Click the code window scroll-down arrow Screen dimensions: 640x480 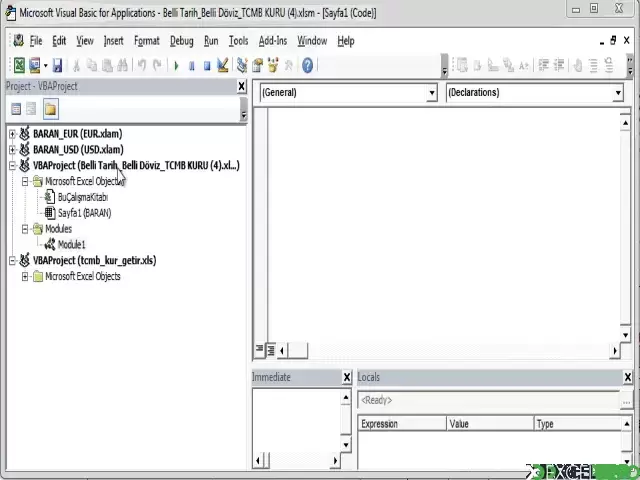(x=625, y=336)
